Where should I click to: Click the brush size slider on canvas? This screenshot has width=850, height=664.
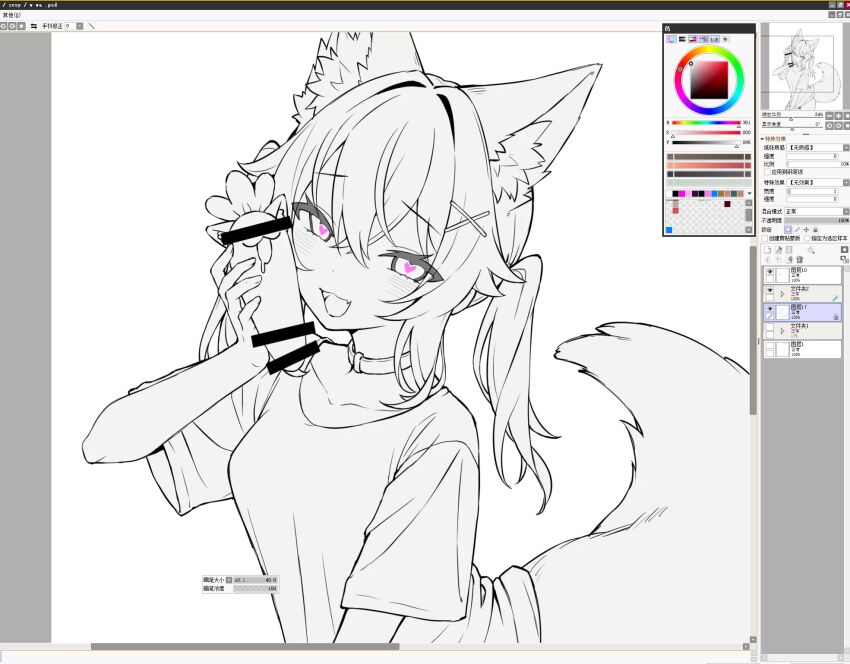(x=255, y=580)
